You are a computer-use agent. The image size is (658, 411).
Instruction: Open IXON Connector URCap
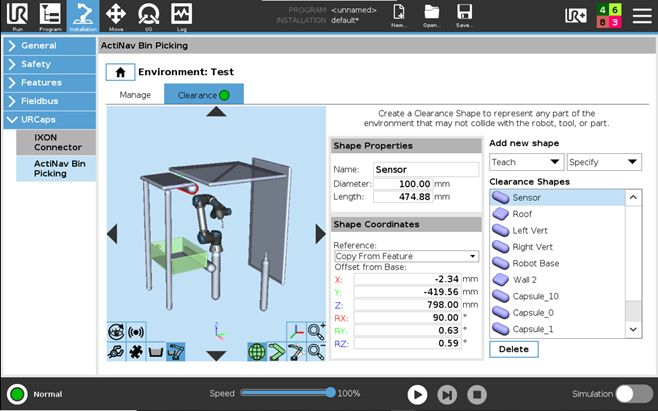[56, 142]
